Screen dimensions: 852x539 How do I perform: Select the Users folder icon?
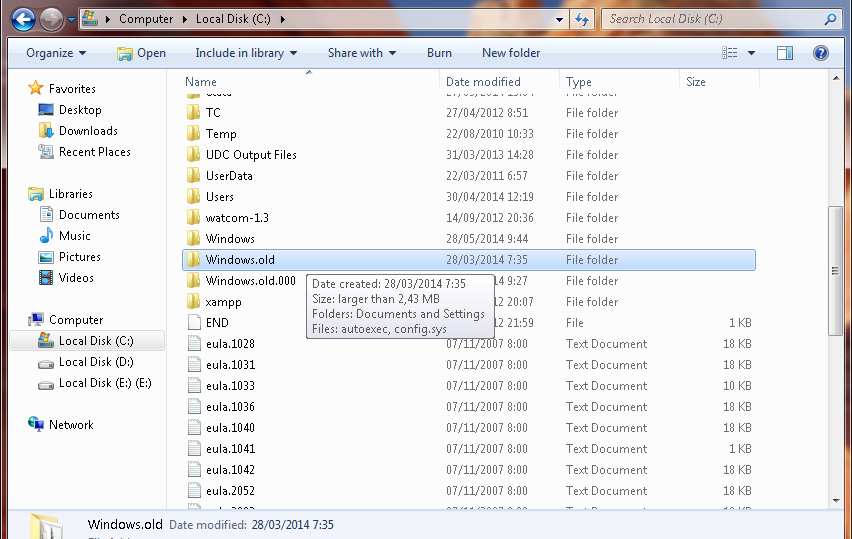[193, 197]
